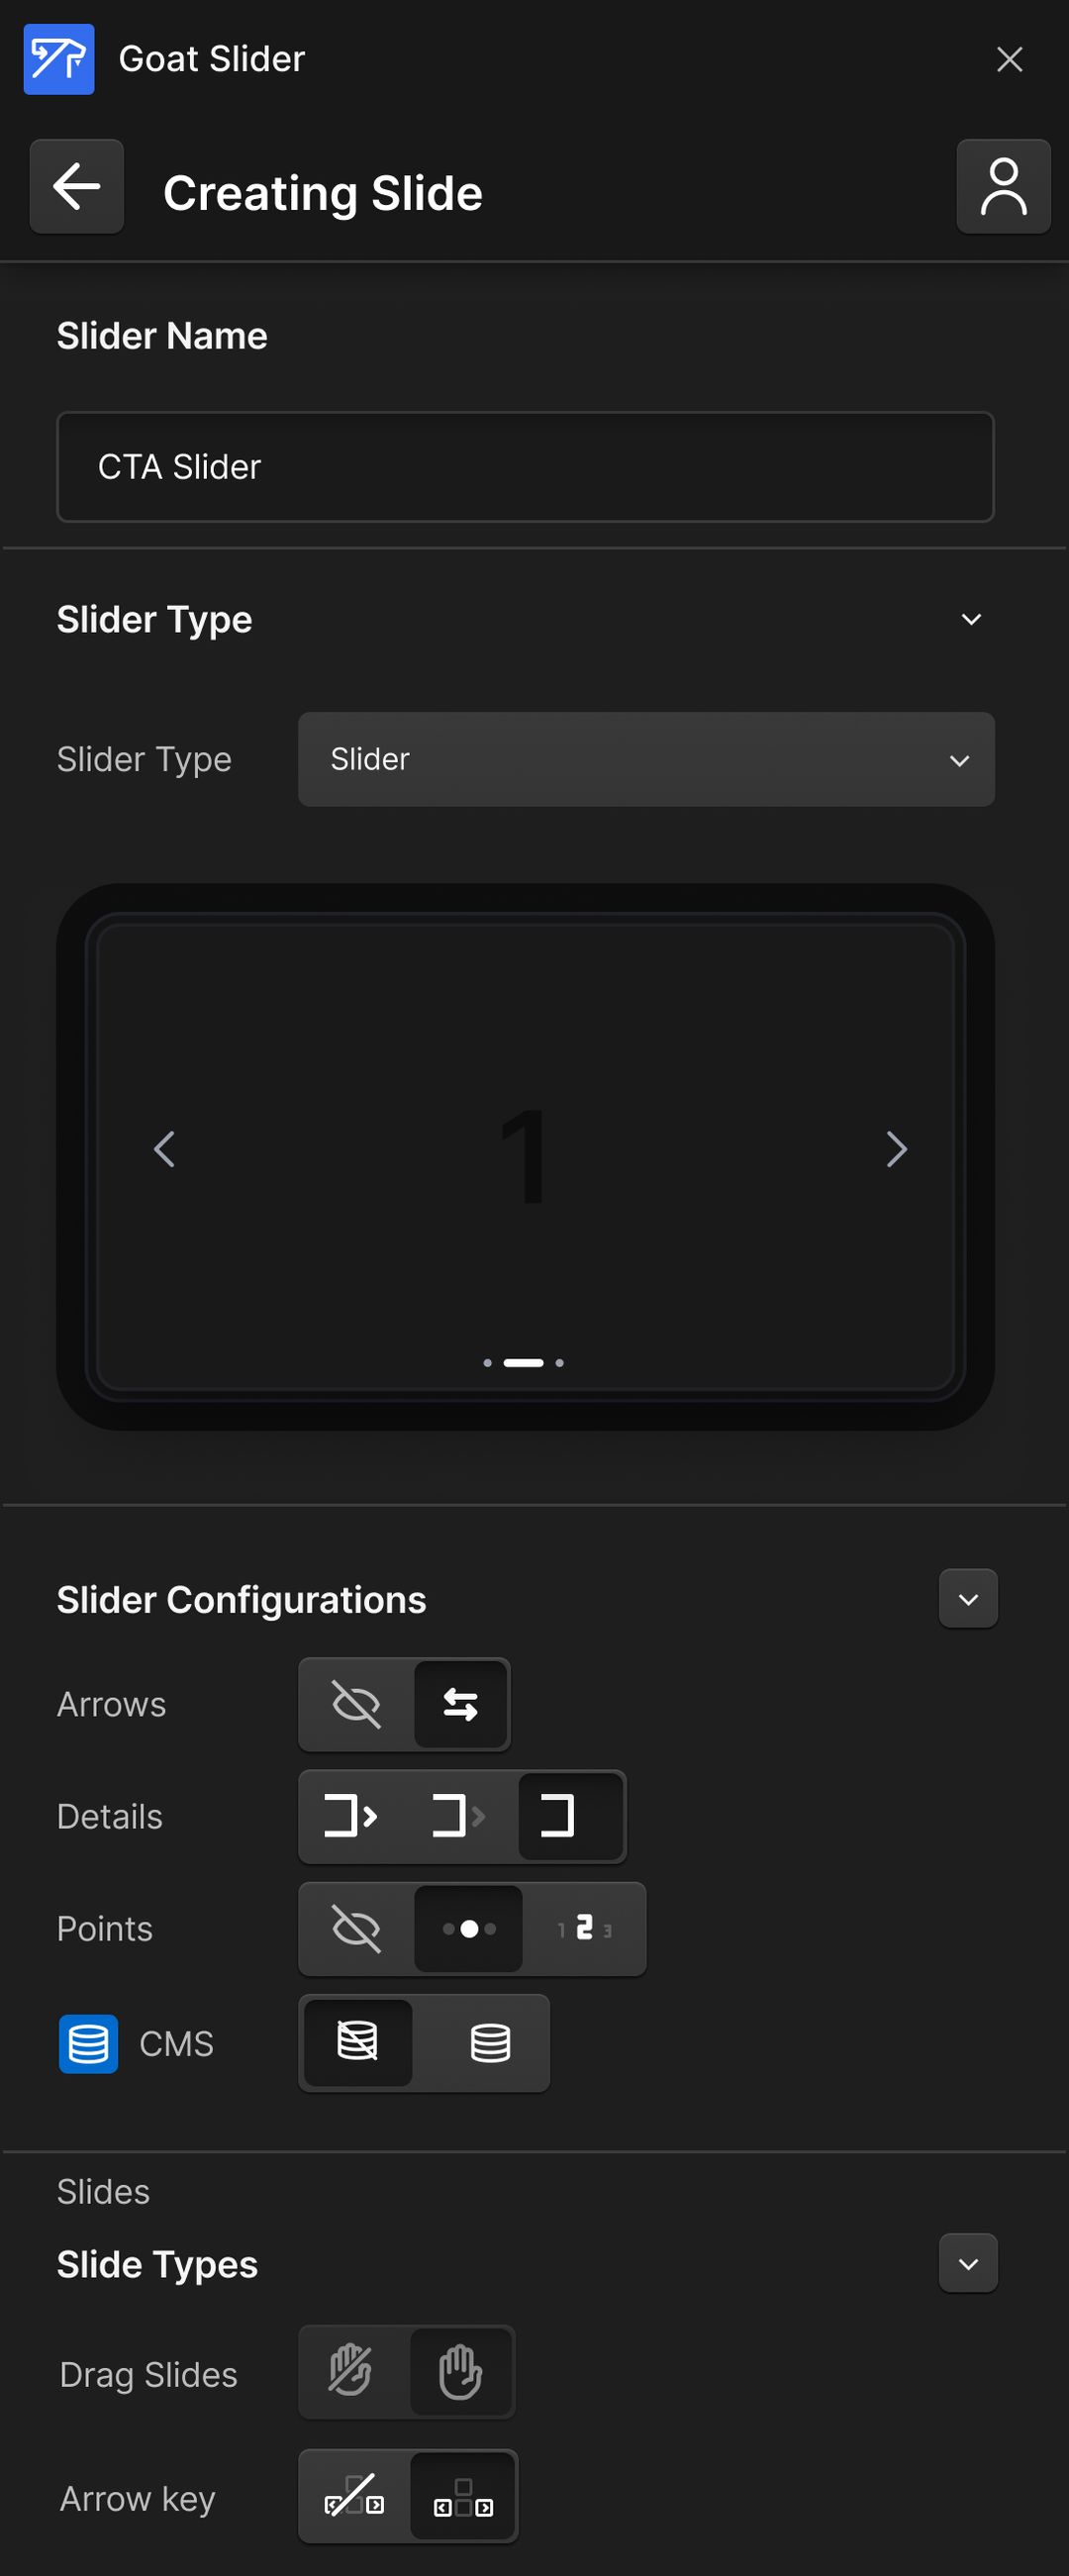Enable arrows with the double-arrow toggle
1069x2576 pixels.
click(x=459, y=1705)
